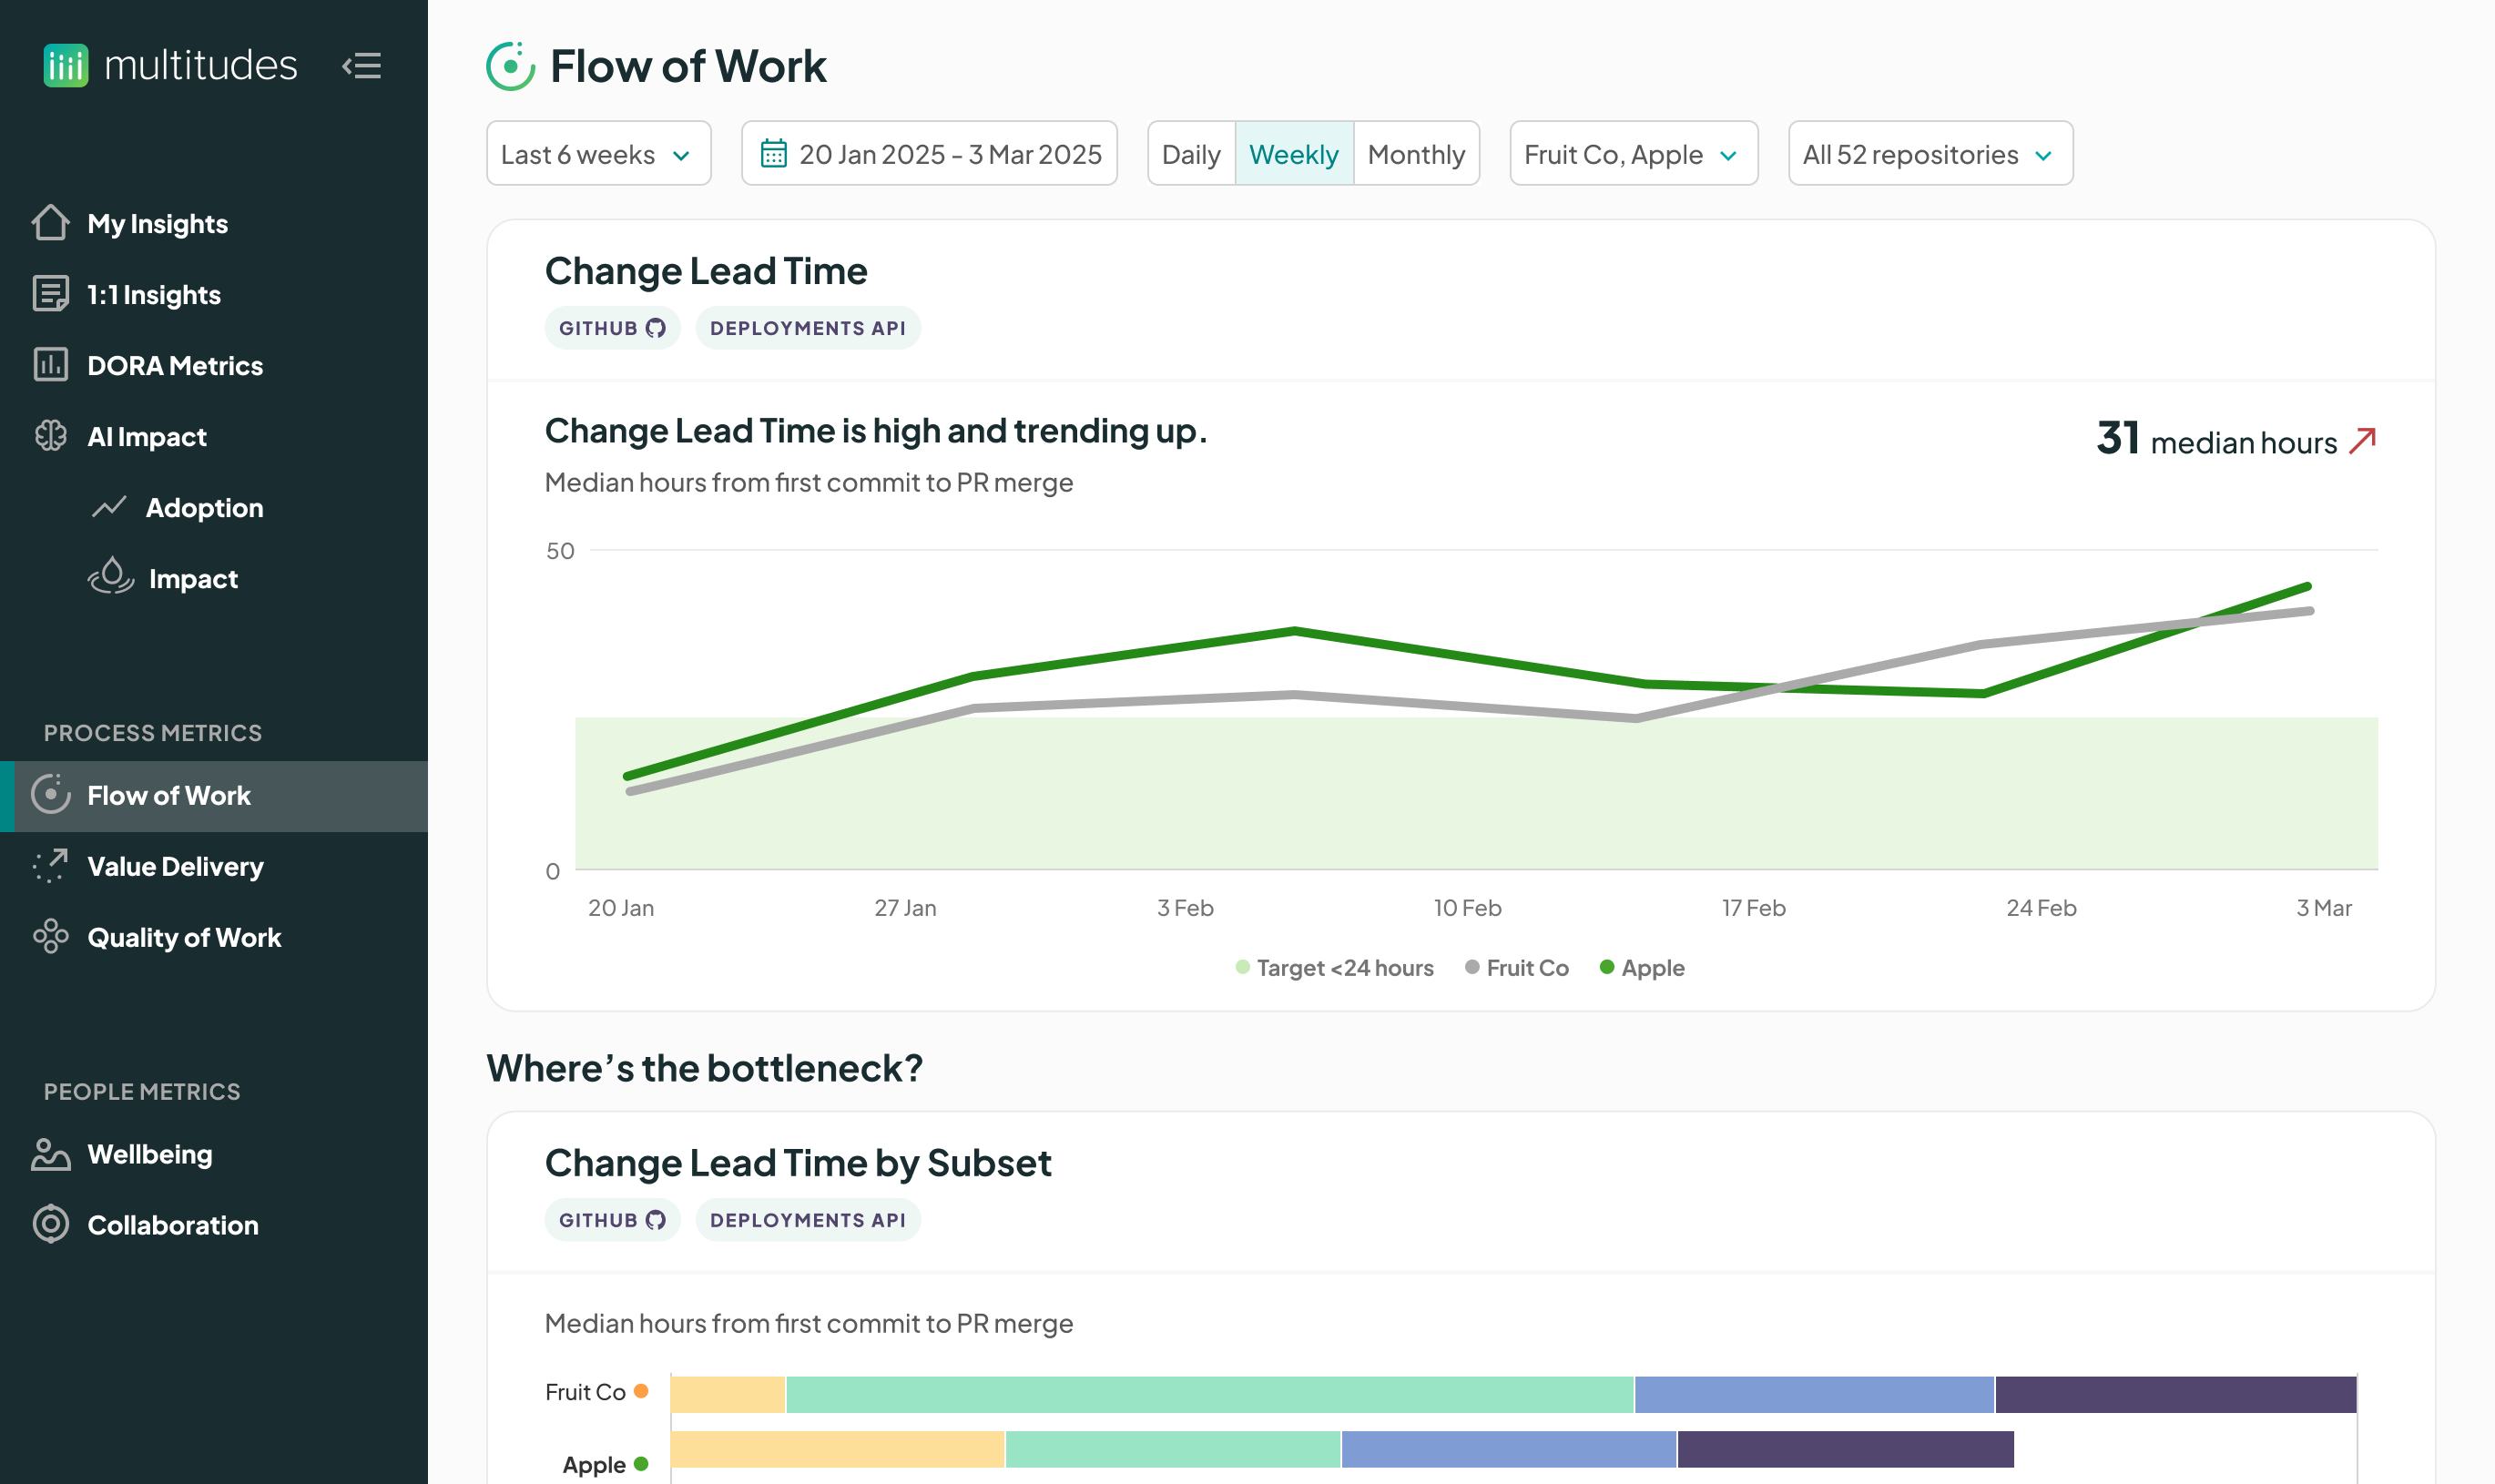Open the Fruit Co, Apple team selector
The height and width of the screenshot is (1484, 2495).
(1632, 153)
